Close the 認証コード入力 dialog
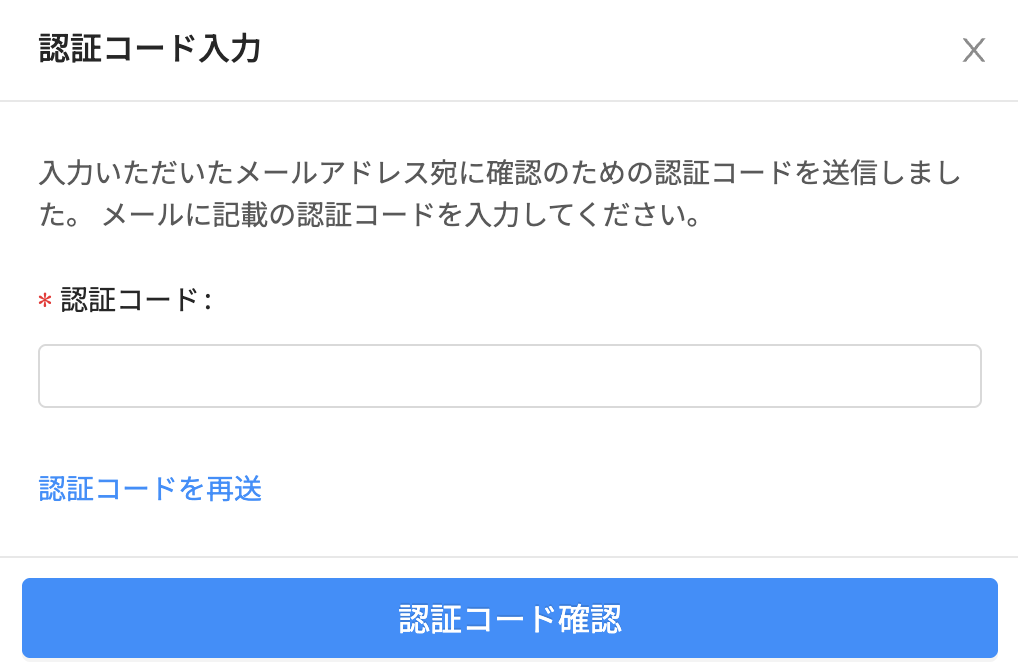Viewport: 1018px width, 668px height. point(973,51)
